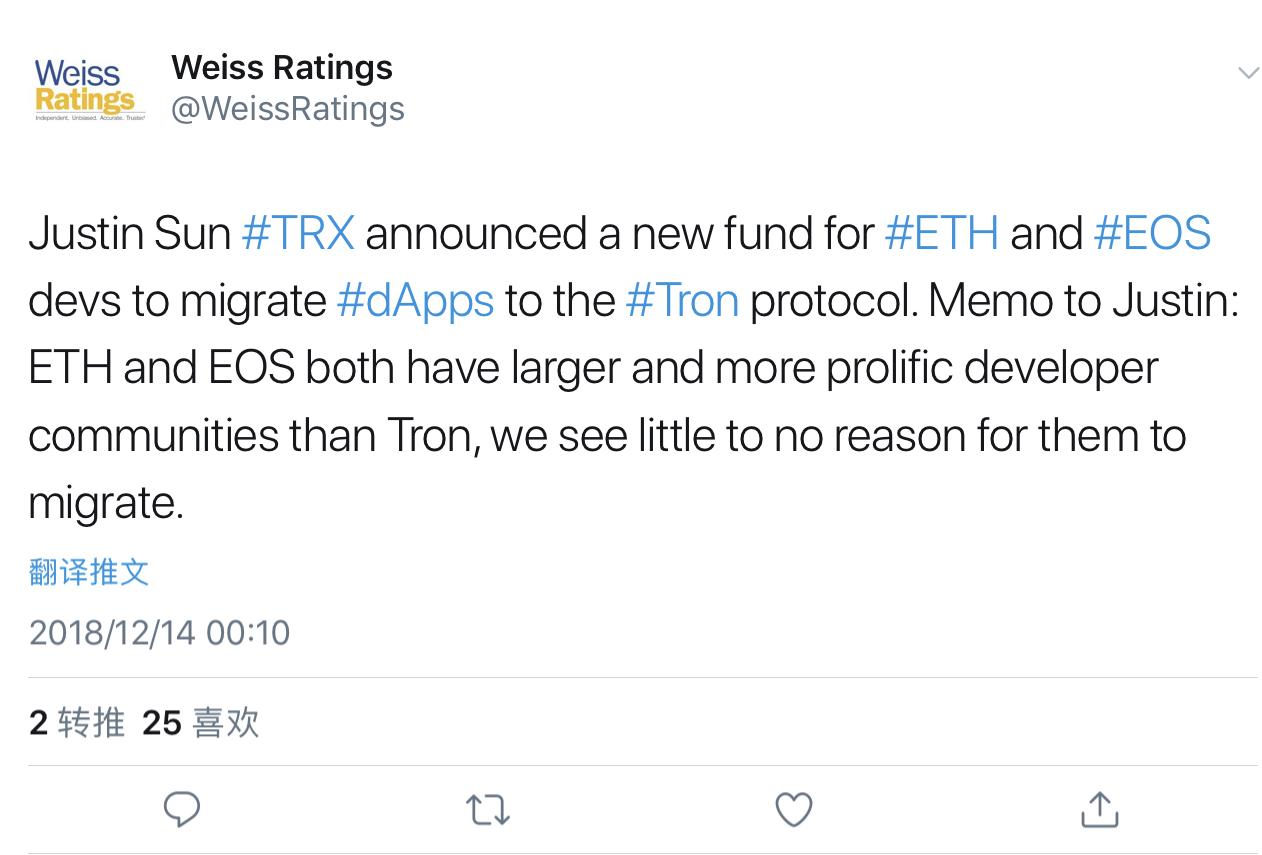Open the #ETH hashtag
This screenshot has height=855, width=1262.
click(x=942, y=233)
